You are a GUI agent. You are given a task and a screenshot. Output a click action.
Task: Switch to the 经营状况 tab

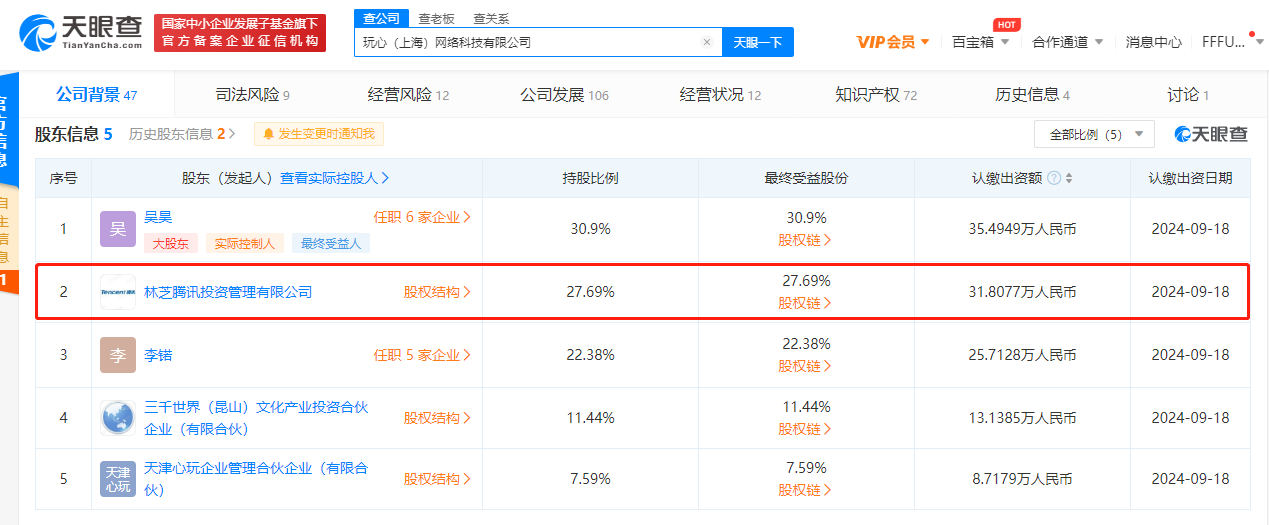point(720,95)
